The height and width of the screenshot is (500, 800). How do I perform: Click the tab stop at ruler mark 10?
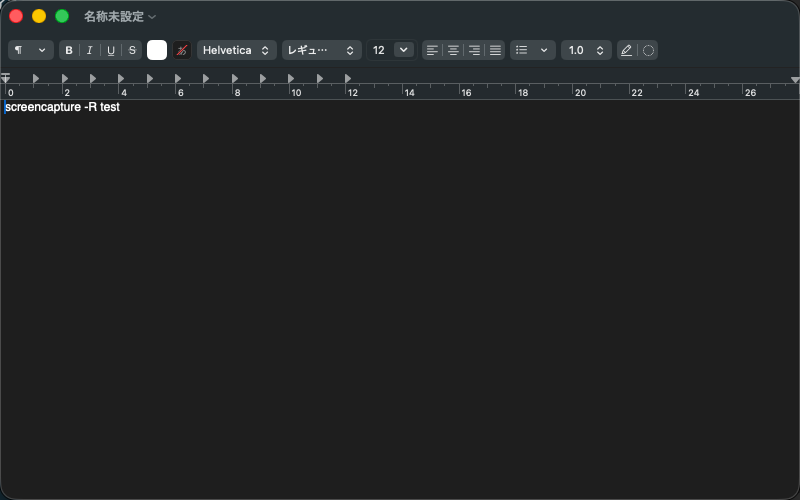291,78
